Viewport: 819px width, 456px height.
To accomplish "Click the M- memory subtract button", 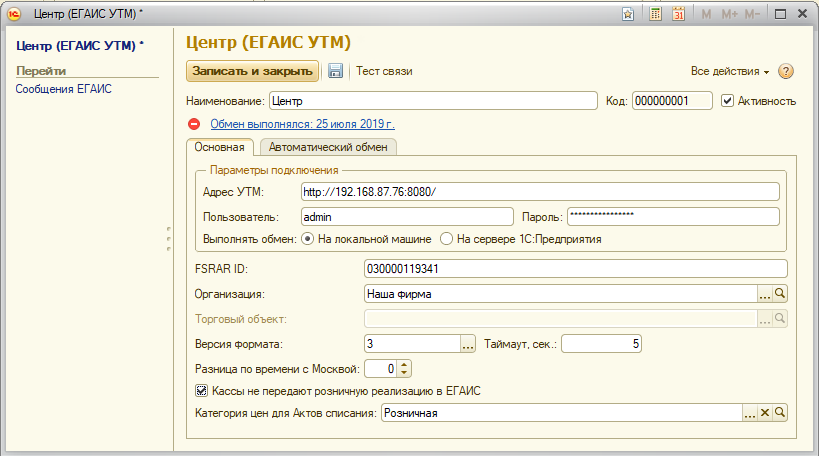I will point(752,14).
